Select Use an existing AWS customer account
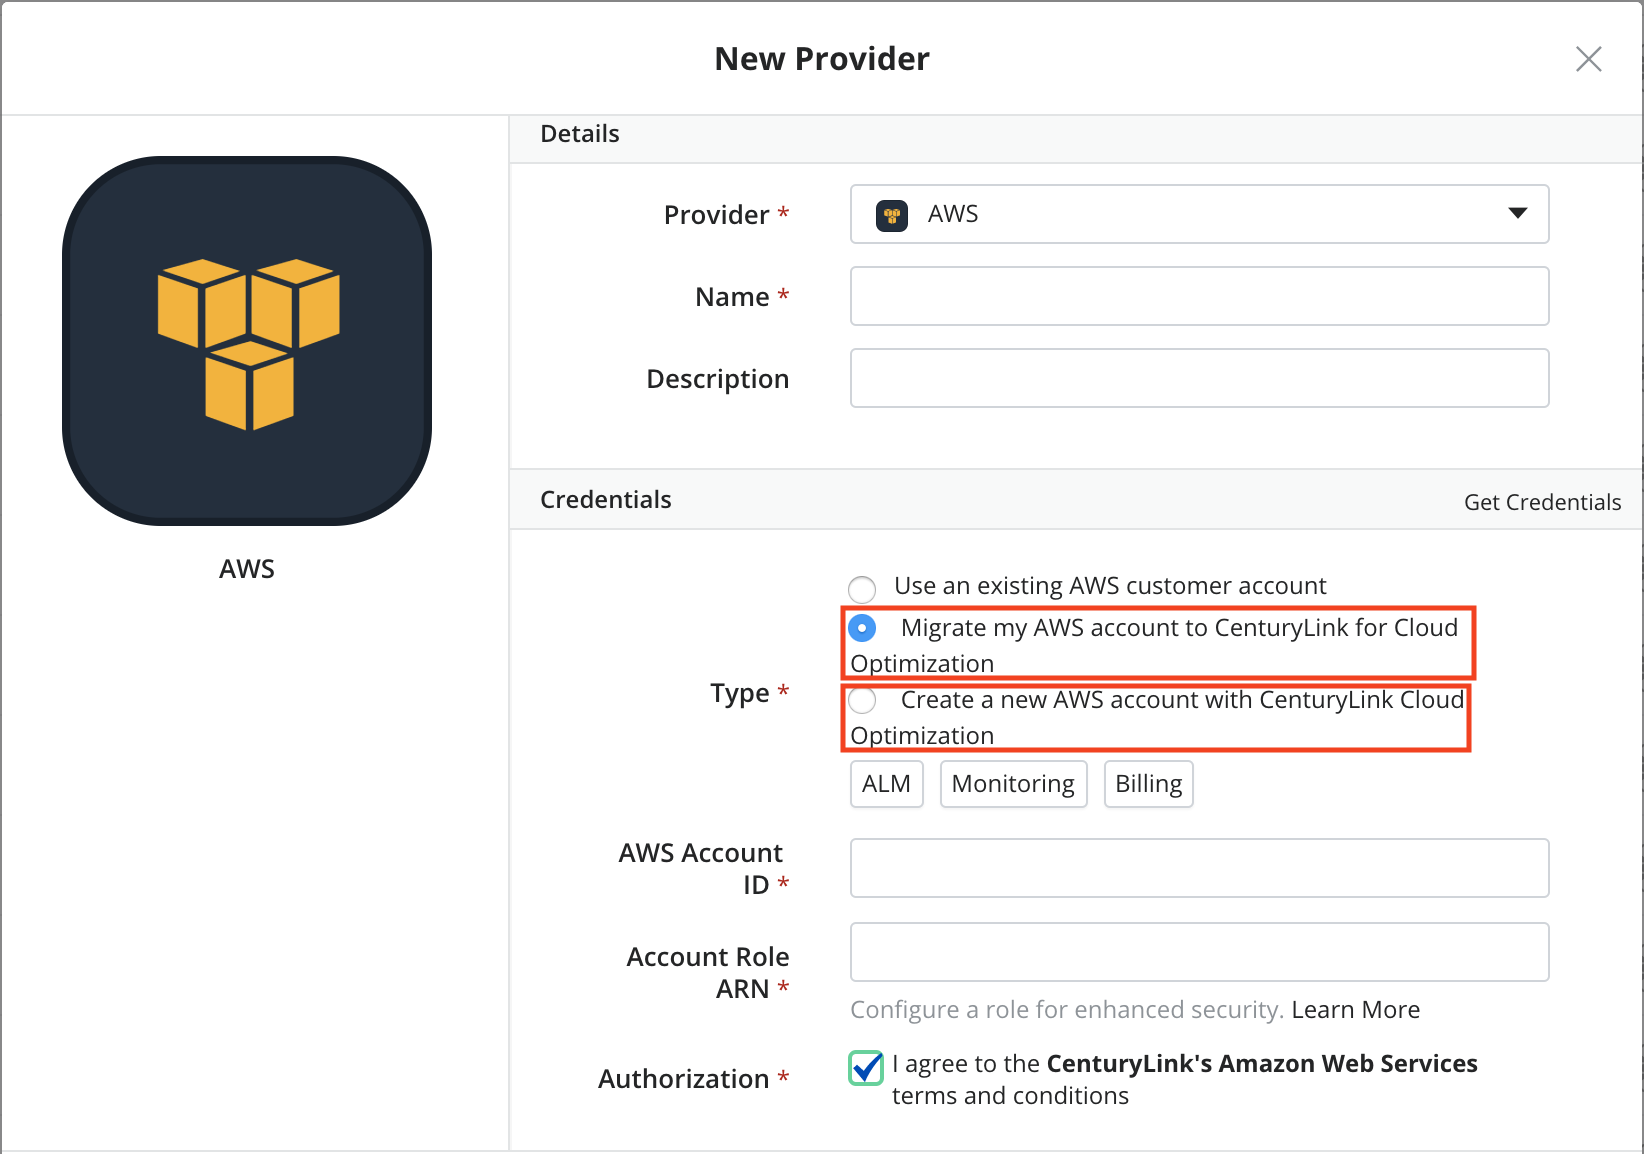The image size is (1644, 1154). tap(862, 588)
